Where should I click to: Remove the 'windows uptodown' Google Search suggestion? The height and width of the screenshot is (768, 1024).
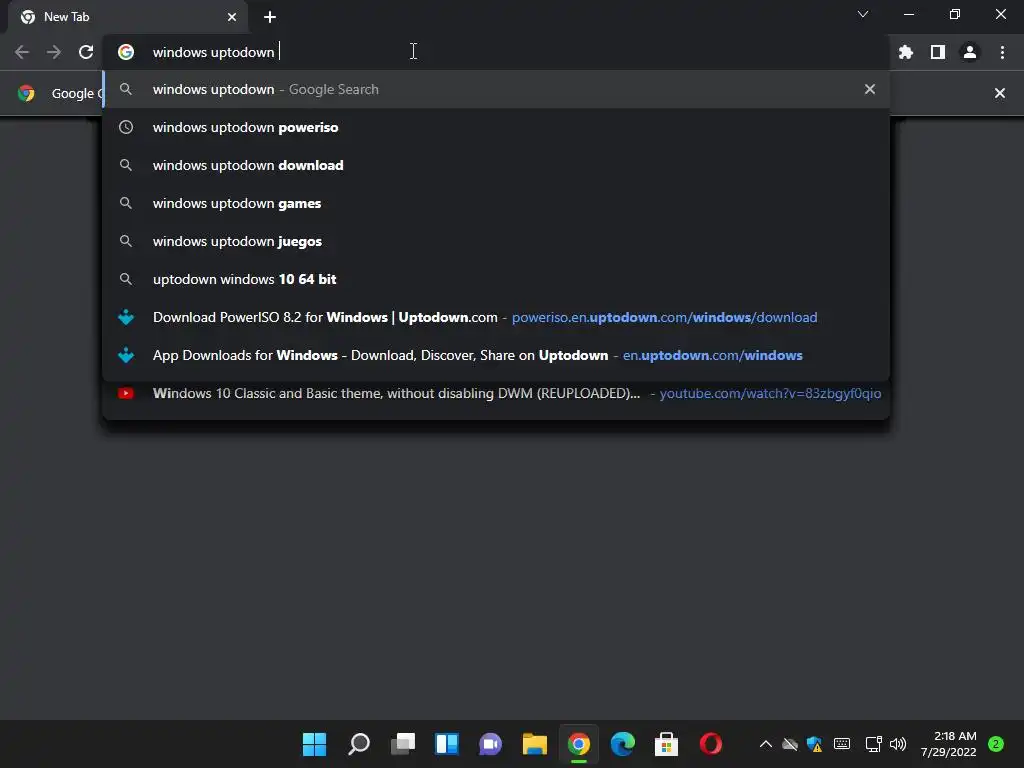[870, 89]
